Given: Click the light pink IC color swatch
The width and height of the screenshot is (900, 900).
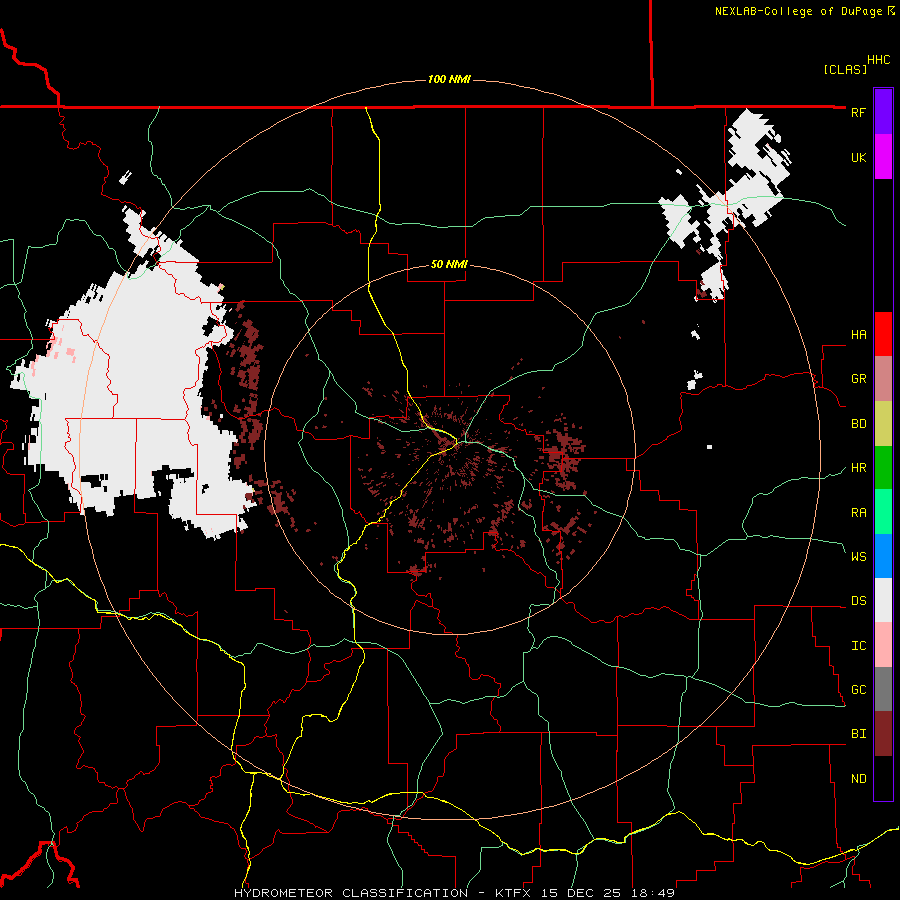Looking at the screenshot, I should [x=883, y=645].
